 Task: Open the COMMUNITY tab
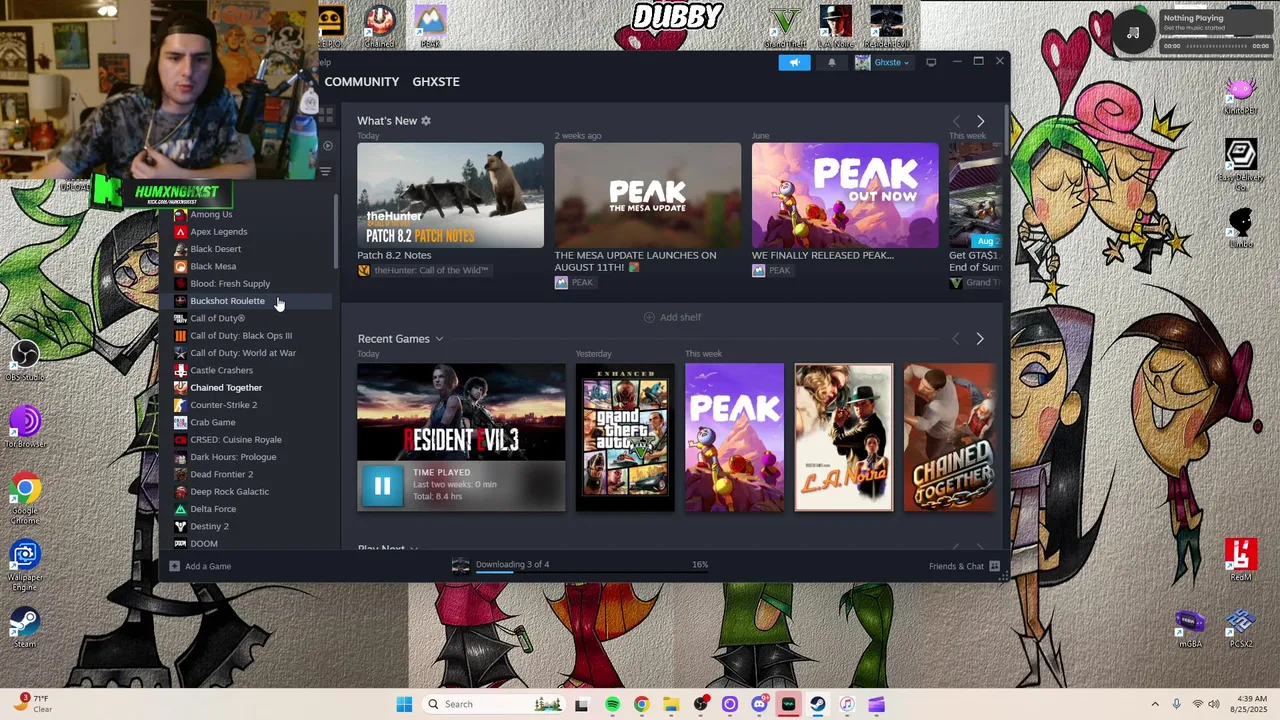pyautogui.click(x=361, y=81)
